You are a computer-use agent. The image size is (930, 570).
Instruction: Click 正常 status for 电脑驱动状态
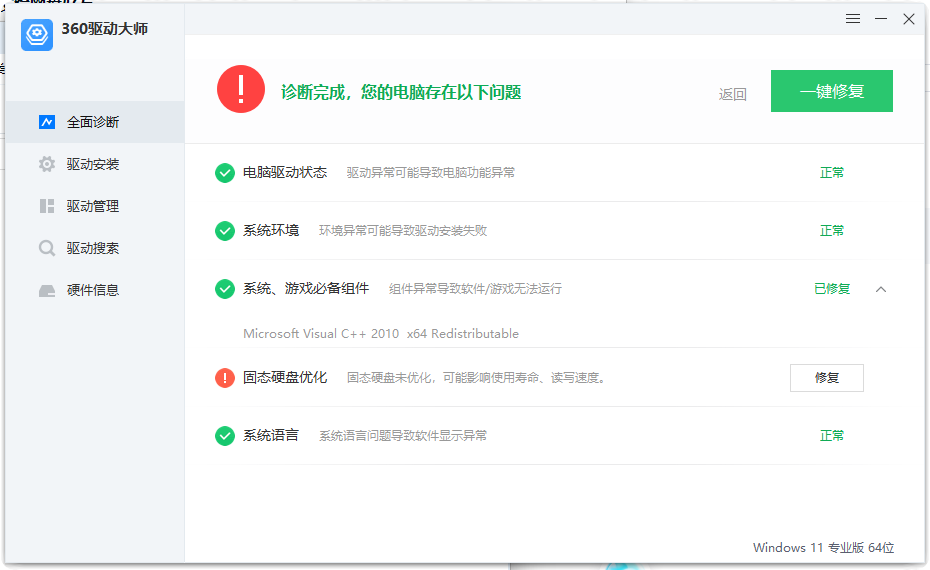[832, 173]
